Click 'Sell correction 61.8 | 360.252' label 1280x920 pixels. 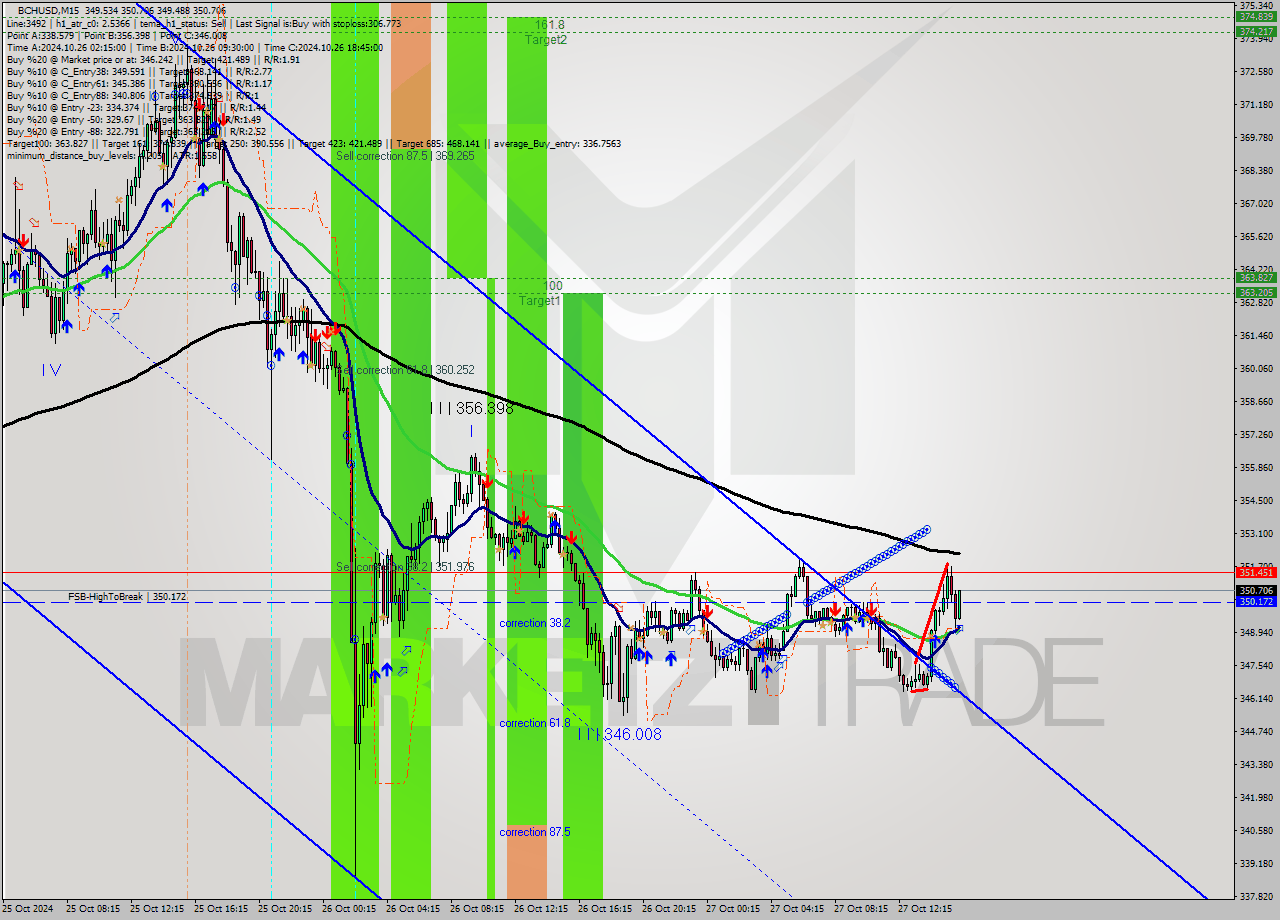point(405,370)
